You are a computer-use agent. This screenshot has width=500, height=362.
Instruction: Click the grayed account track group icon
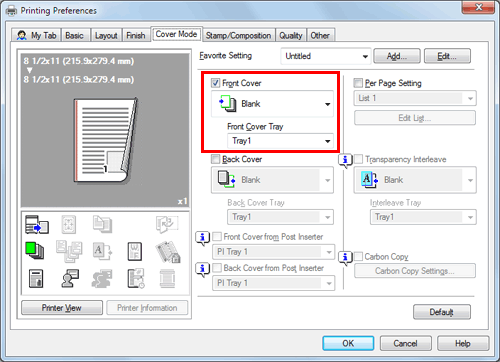coord(102,279)
